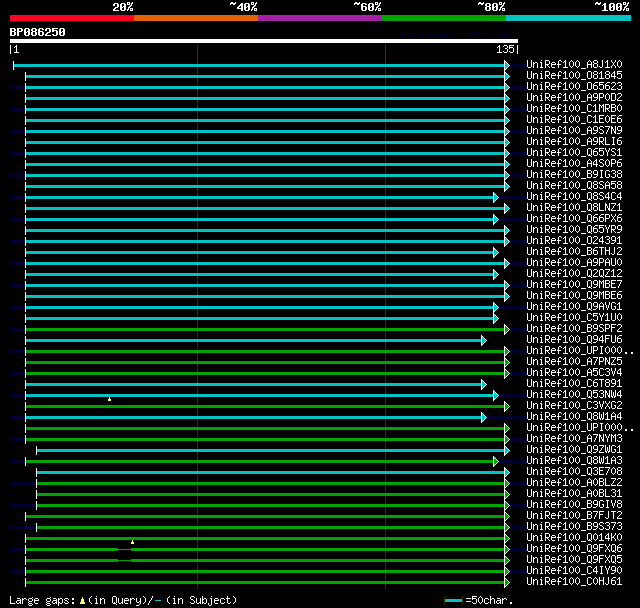This screenshot has width=640, height=608.
Task: Open hit UniRef100_C1MRB0
Action: tap(574, 109)
